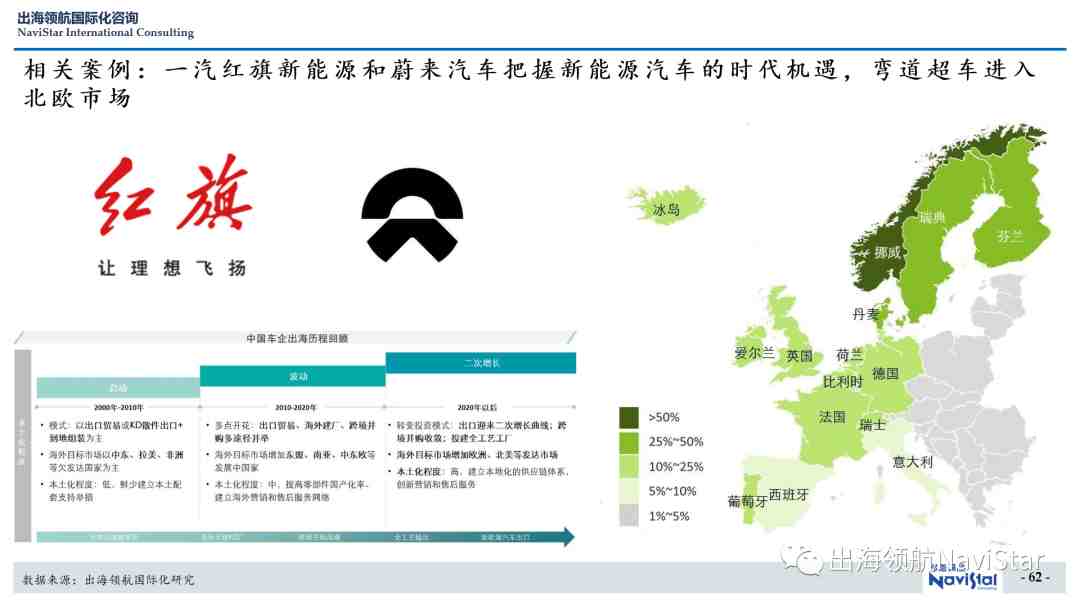This screenshot has width=1080, height=608.
Task: Click the 启动 phase bar
Action: pyautogui.click(x=118, y=388)
